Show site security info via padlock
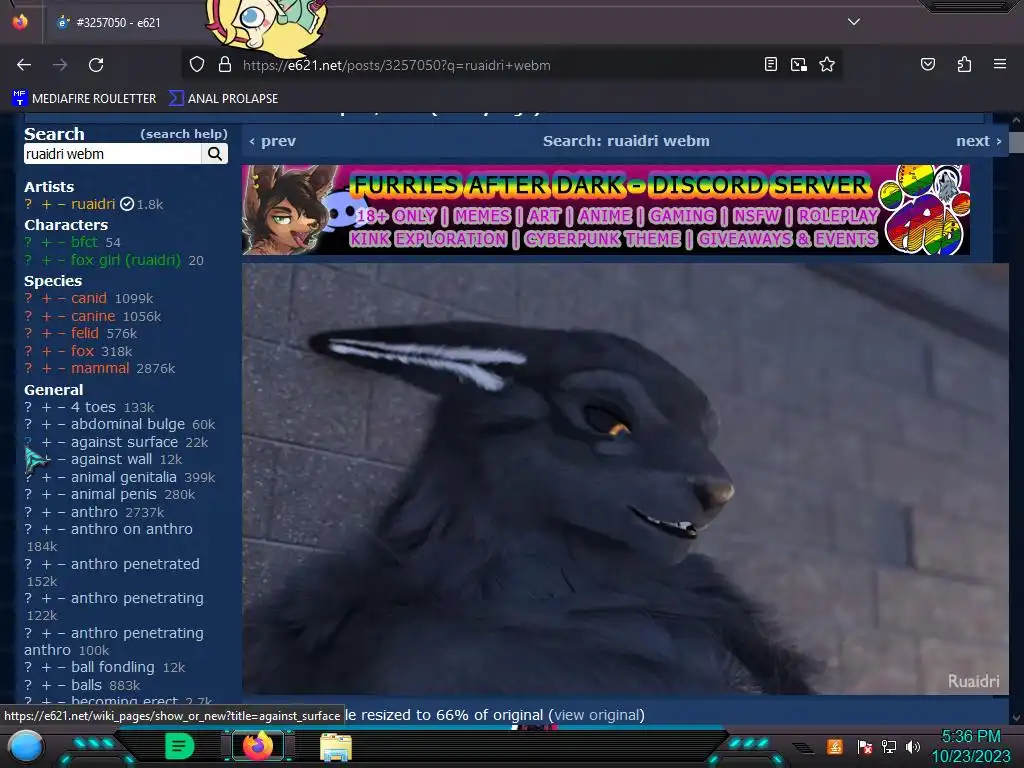 point(225,65)
